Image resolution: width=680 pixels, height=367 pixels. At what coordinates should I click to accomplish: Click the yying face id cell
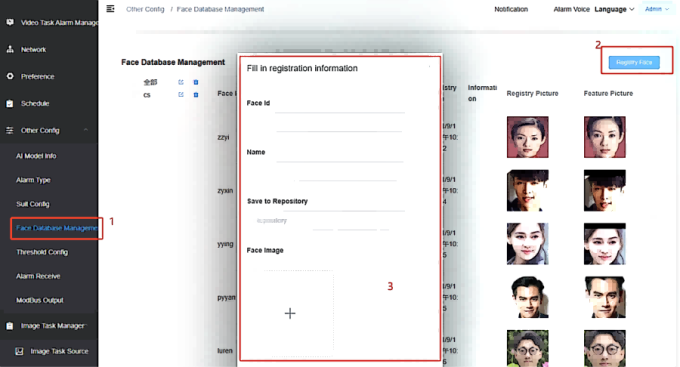click(225, 244)
